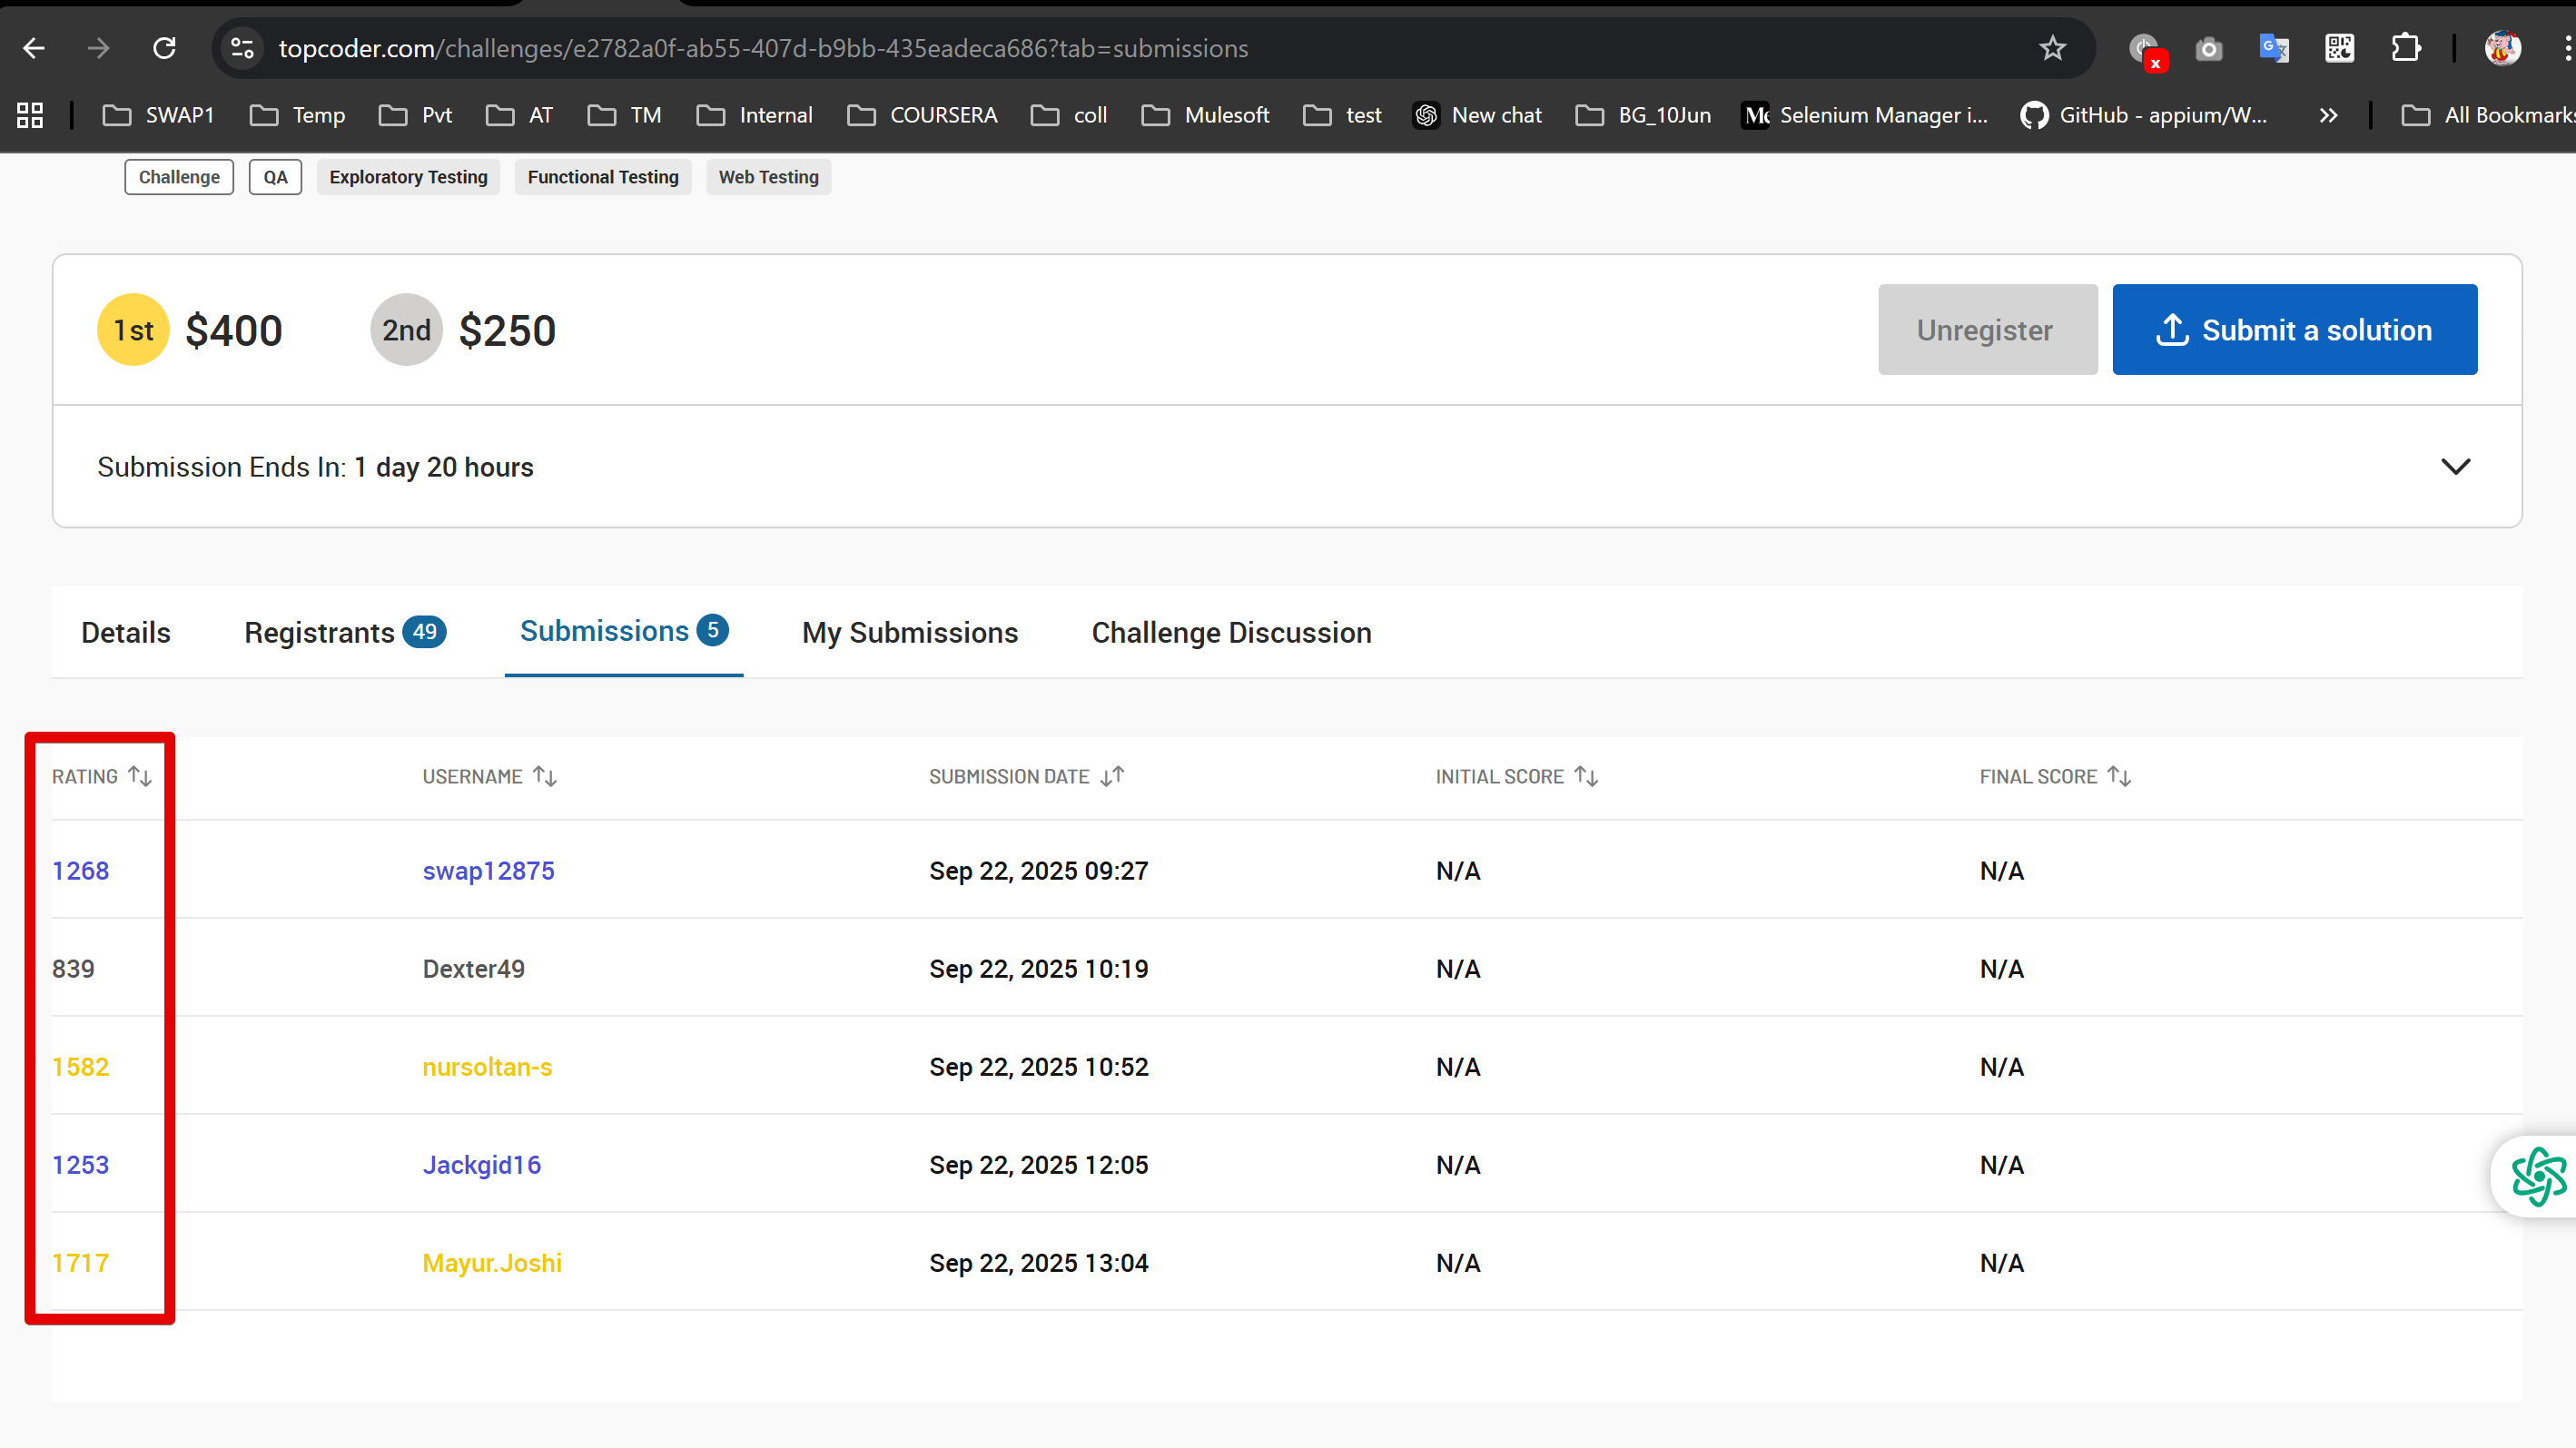Screen dimensions: 2576x1448
Task: Sort submissions by Rating column arrows
Action: coord(140,776)
